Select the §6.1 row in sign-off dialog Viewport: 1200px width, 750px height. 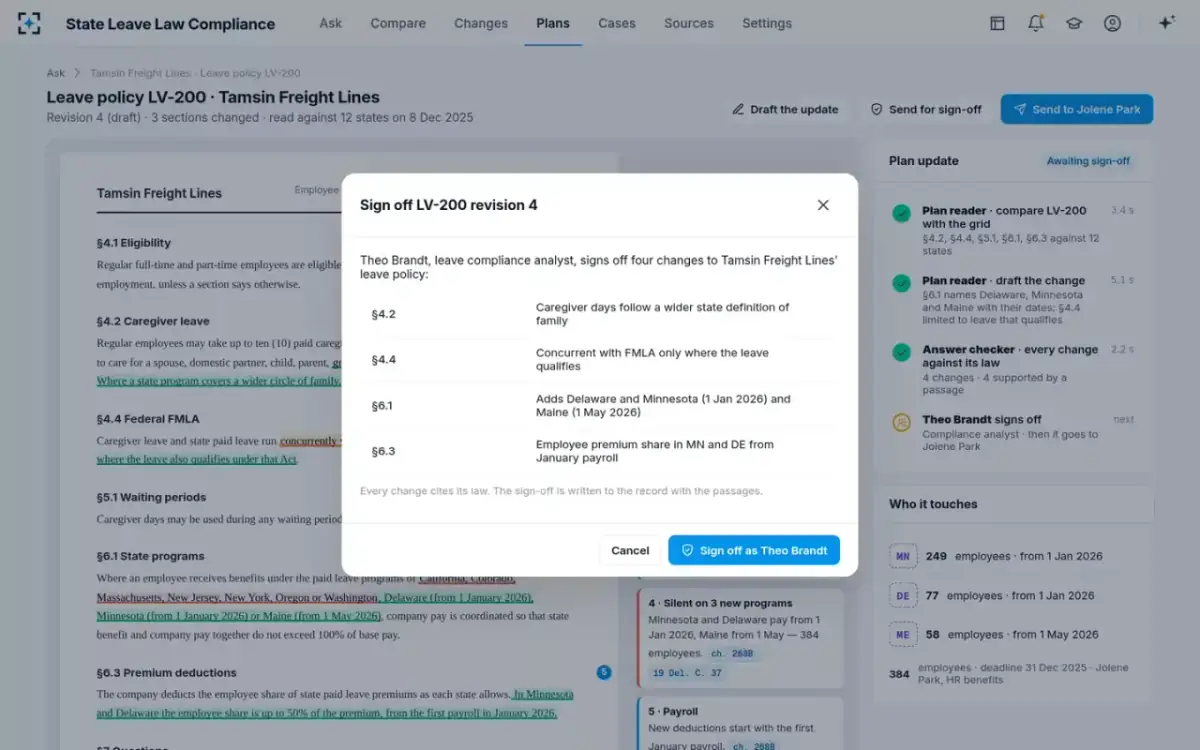click(600, 405)
